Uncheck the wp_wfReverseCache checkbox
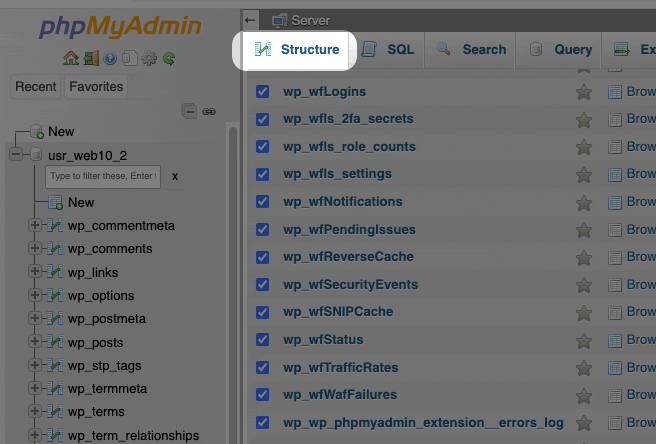656x444 pixels. (x=262, y=257)
